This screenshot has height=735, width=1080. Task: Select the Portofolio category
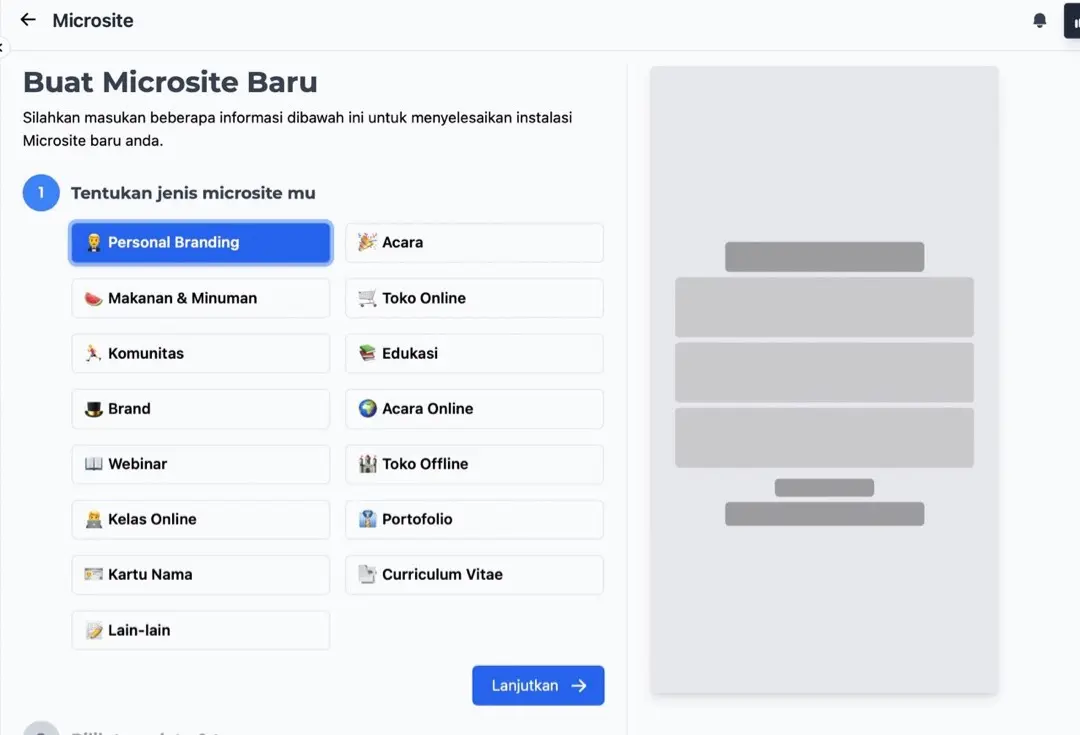coord(473,519)
